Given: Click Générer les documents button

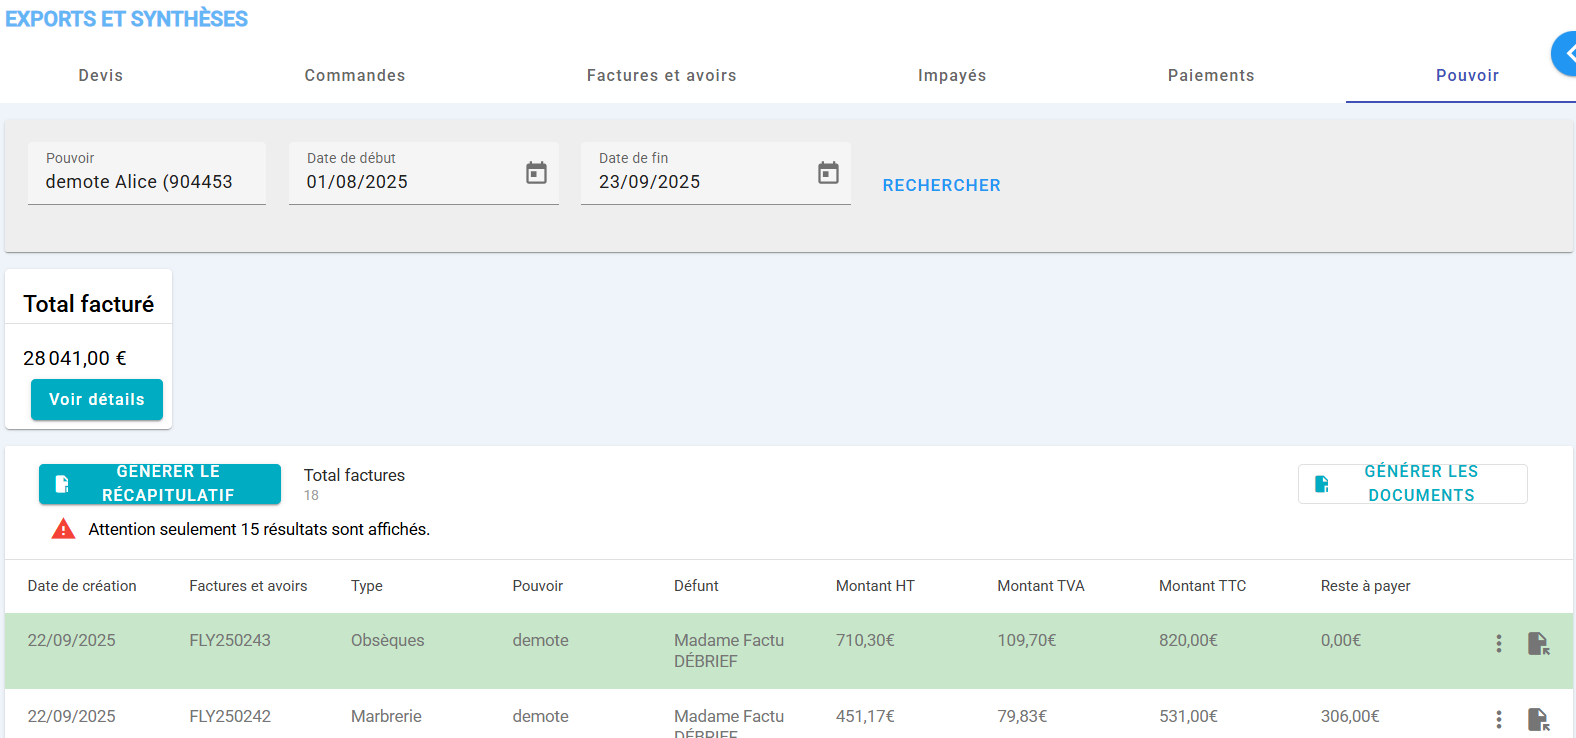Looking at the screenshot, I should click(x=1412, y=484).
